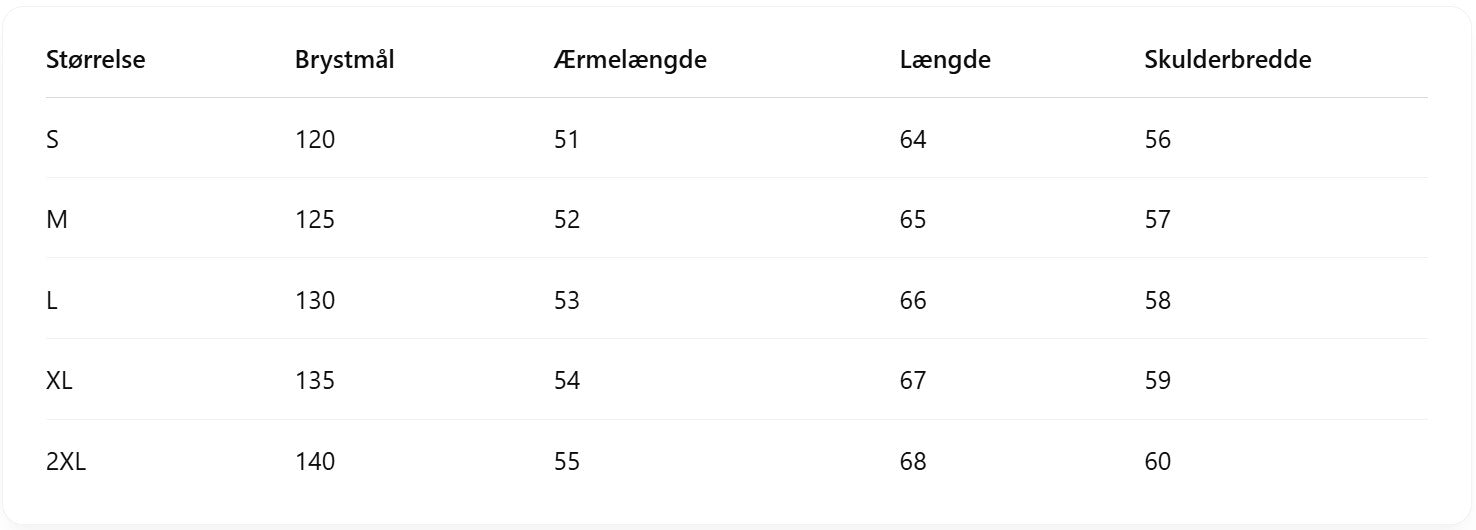
Task: Click shoulder width value 58
Action: tap(1158, 301)
